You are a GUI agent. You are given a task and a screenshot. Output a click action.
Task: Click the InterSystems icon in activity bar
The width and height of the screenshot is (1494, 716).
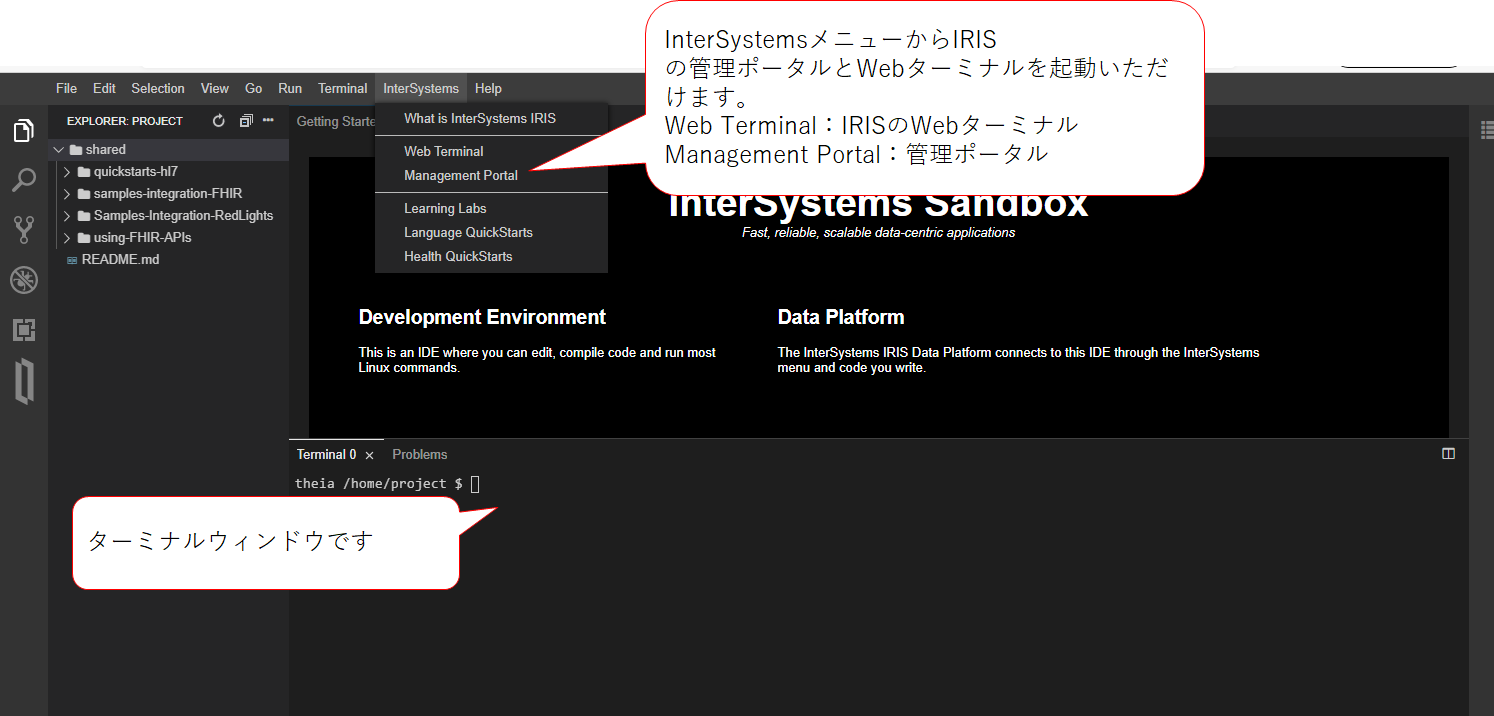click(x=23, y=382)
